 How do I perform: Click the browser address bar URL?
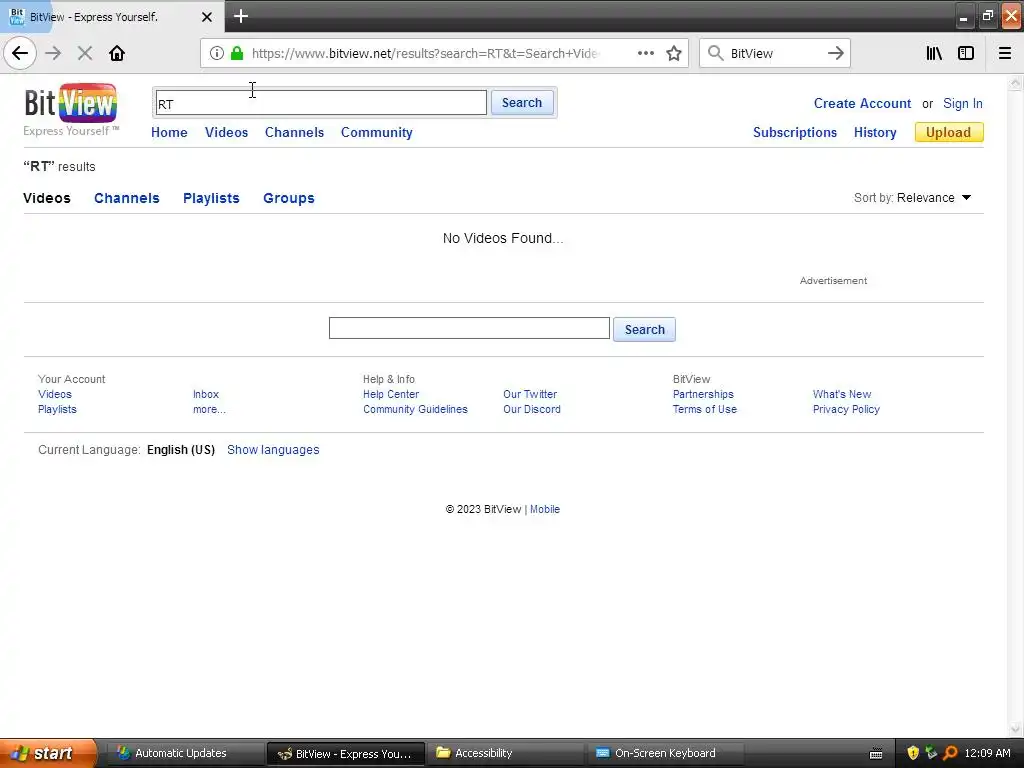click(x=424, y=53)
